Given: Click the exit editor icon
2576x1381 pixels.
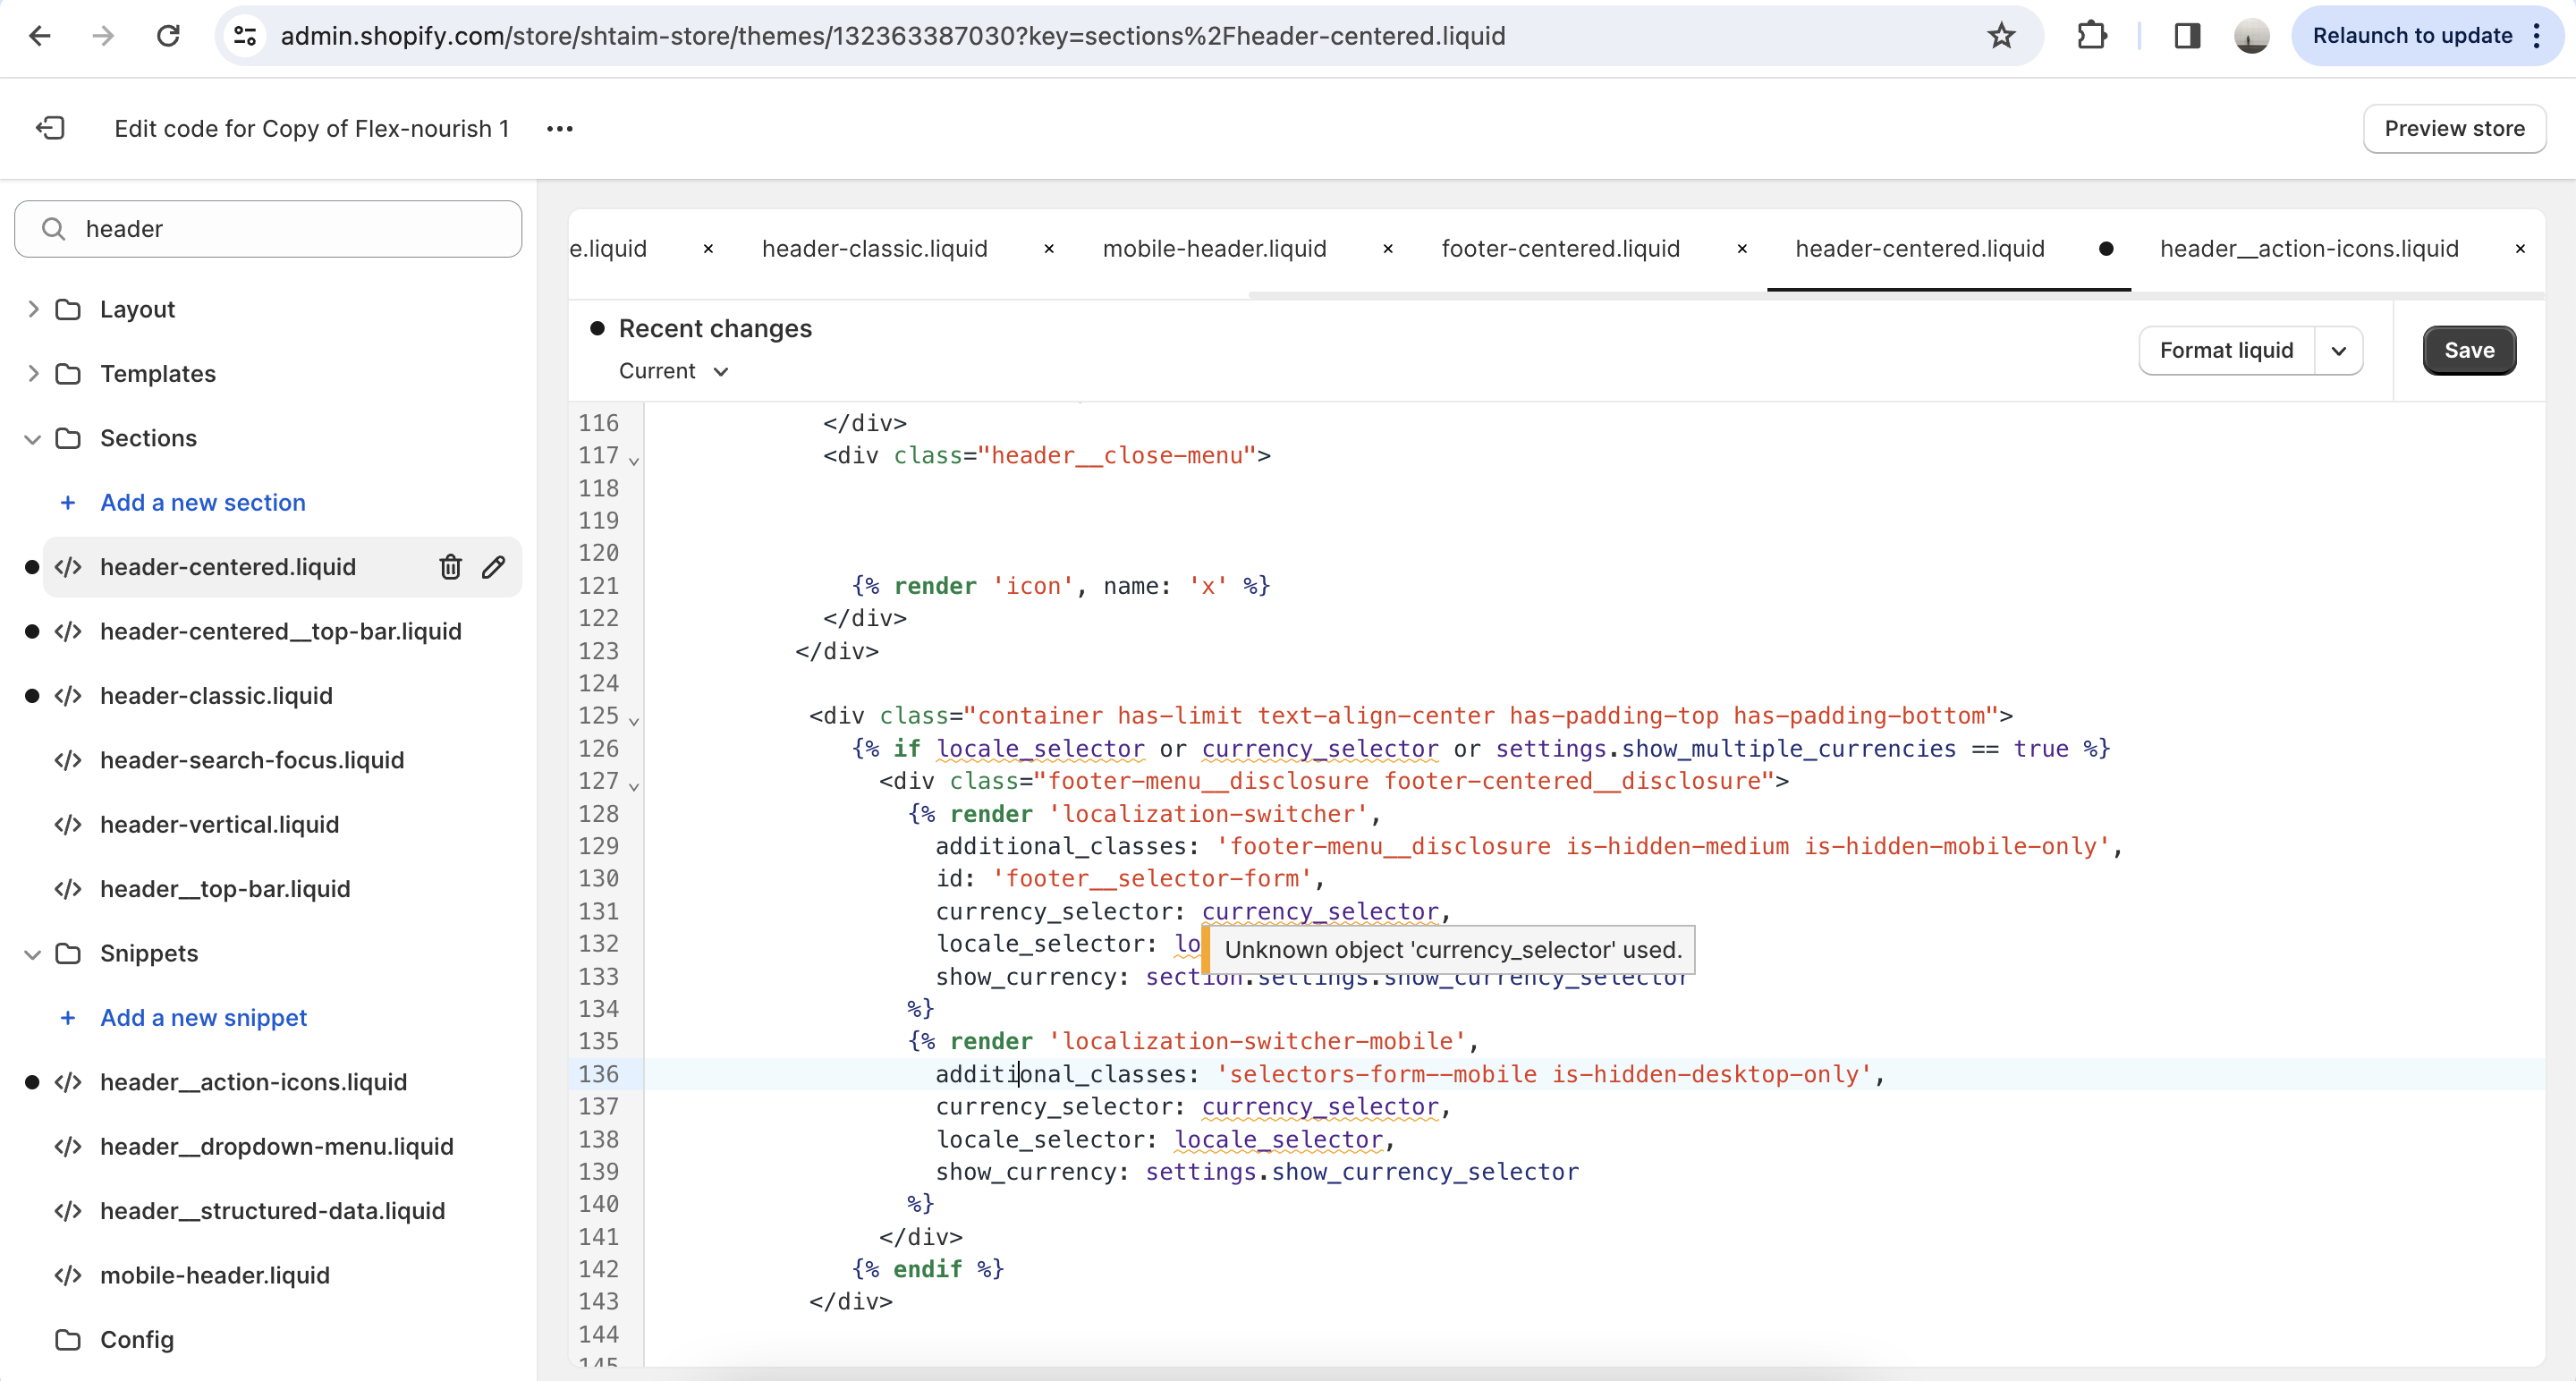Looking at the screenshot, I should point(50,128).
